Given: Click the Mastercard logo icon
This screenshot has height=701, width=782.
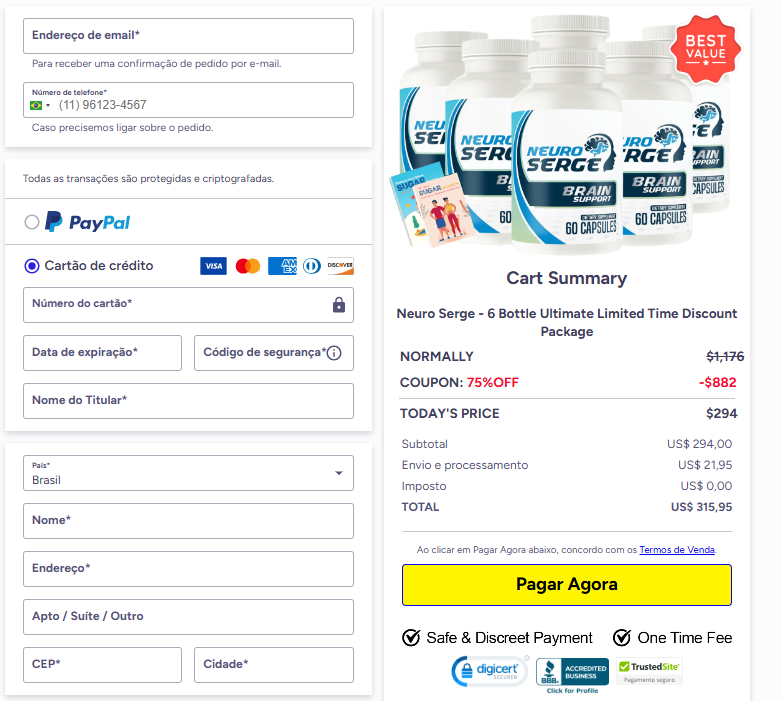Looking at the screenshot, I should (248, 266).
